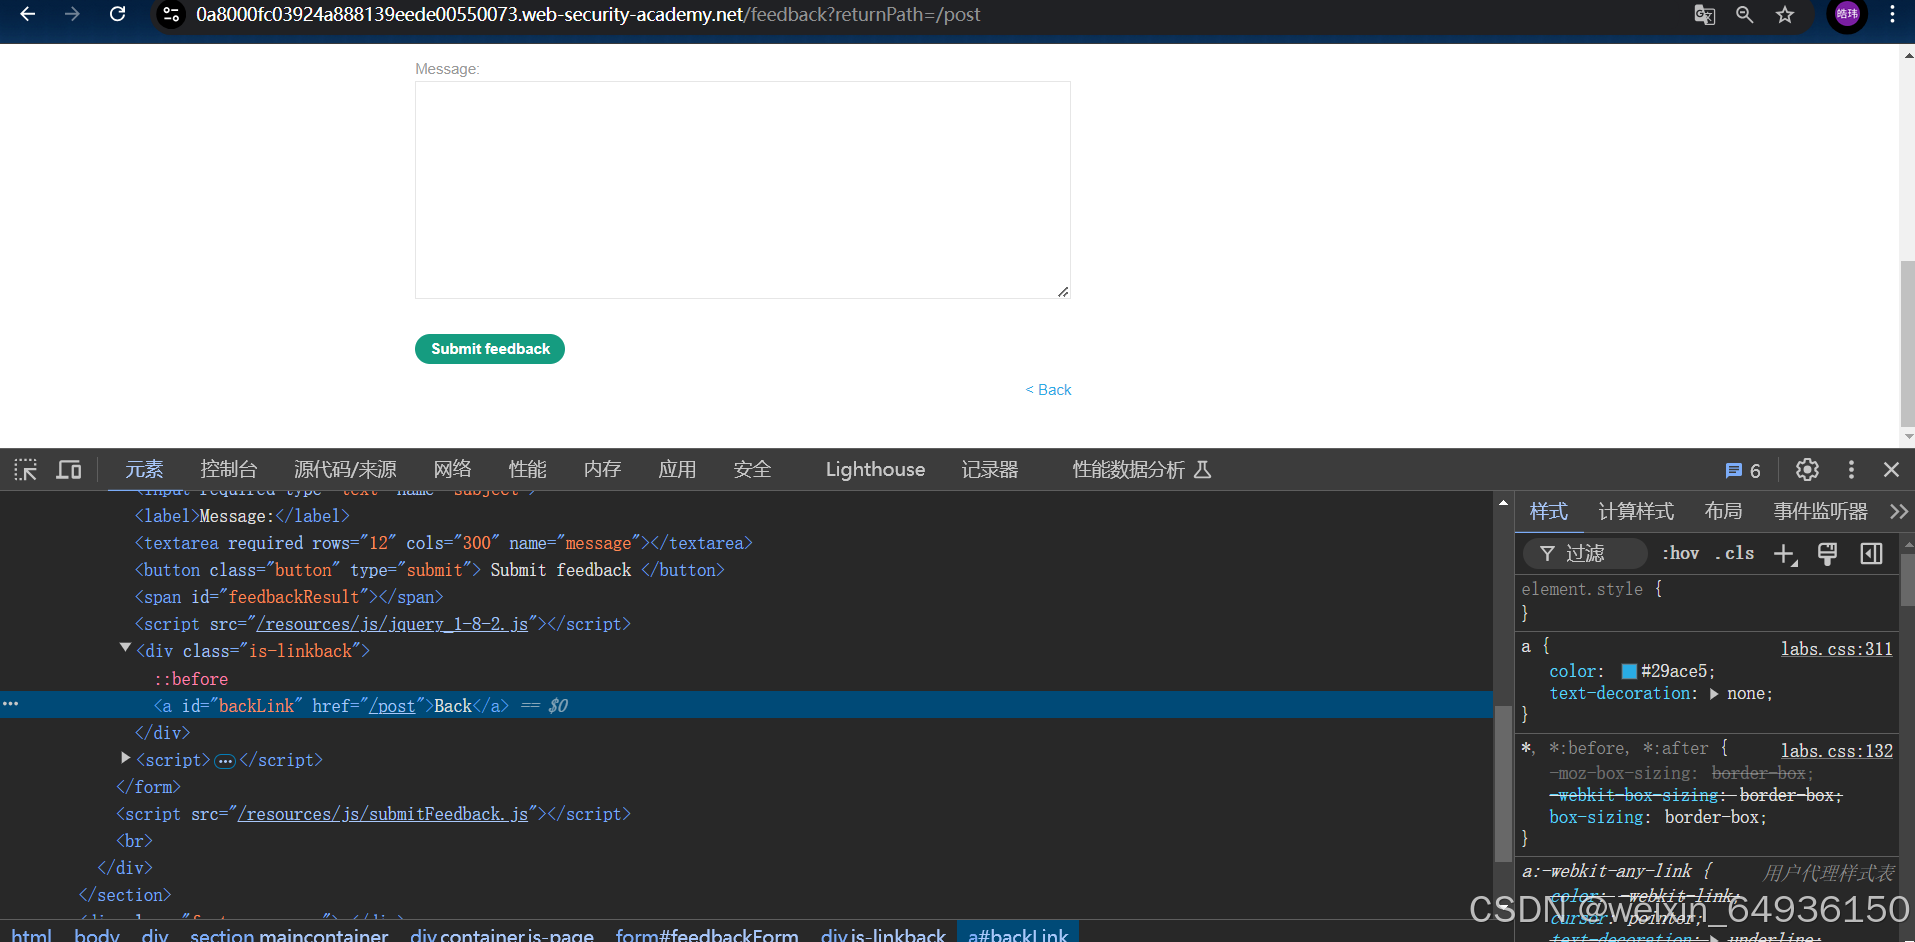Toggle .cls element classes panel

[1735, 553]
